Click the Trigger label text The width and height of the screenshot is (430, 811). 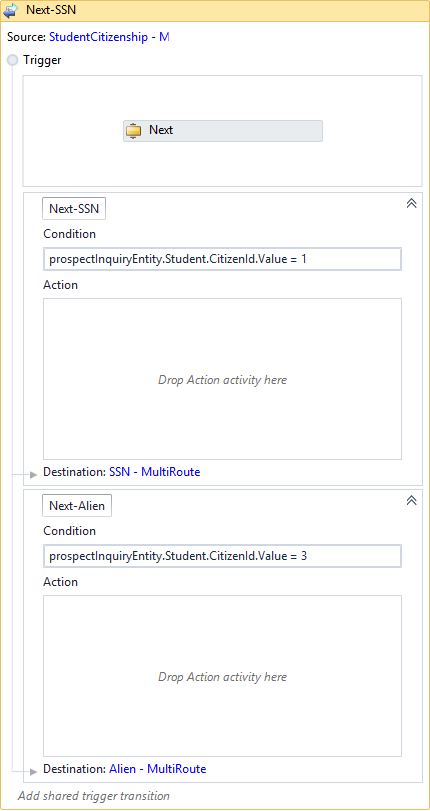coord(42,60)
